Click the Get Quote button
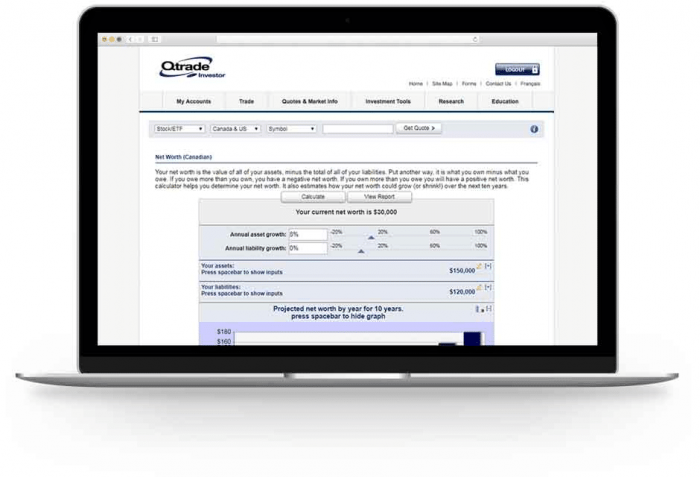This screenshot has height=477, width=700. point(419,128)
